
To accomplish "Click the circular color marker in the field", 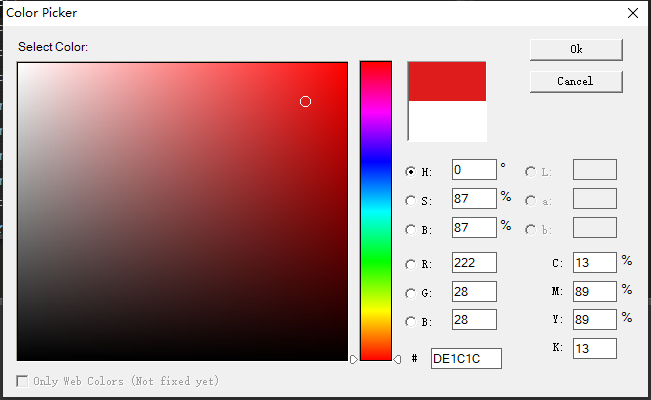I will [x=305, y=102].
